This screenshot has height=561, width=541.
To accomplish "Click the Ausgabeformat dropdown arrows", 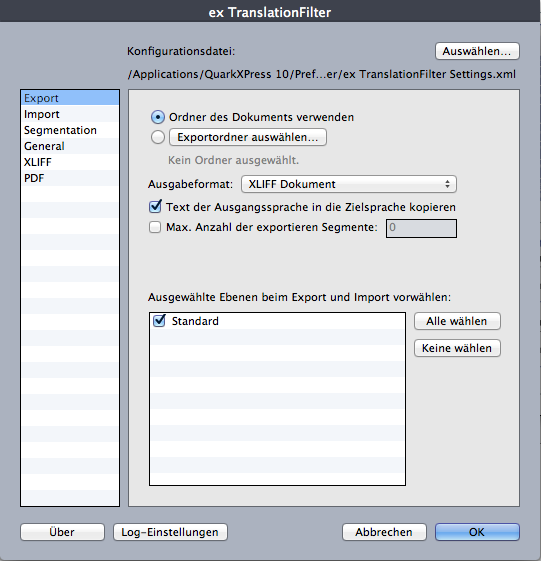I will point(447,184).
